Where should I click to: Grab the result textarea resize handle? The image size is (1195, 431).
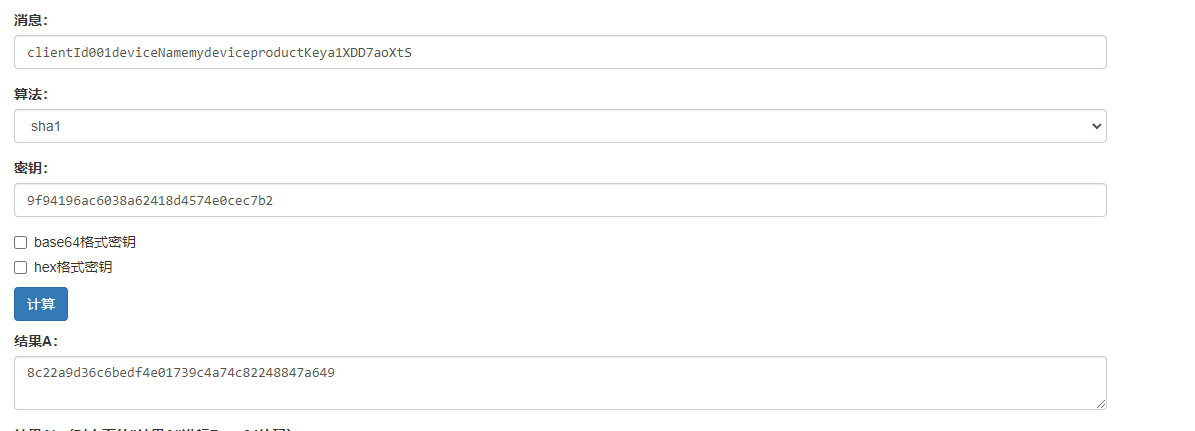1101,404
